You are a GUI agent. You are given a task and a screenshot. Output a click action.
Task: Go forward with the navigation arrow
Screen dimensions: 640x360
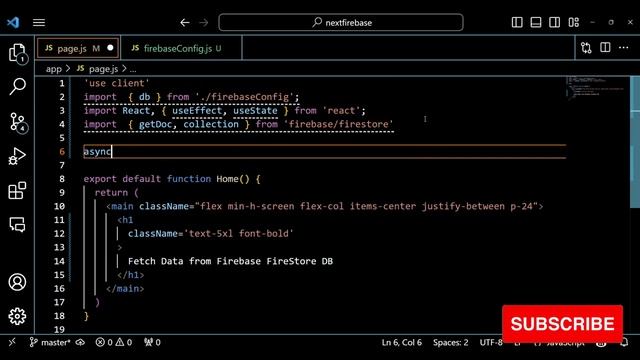(x=204, y=22)
